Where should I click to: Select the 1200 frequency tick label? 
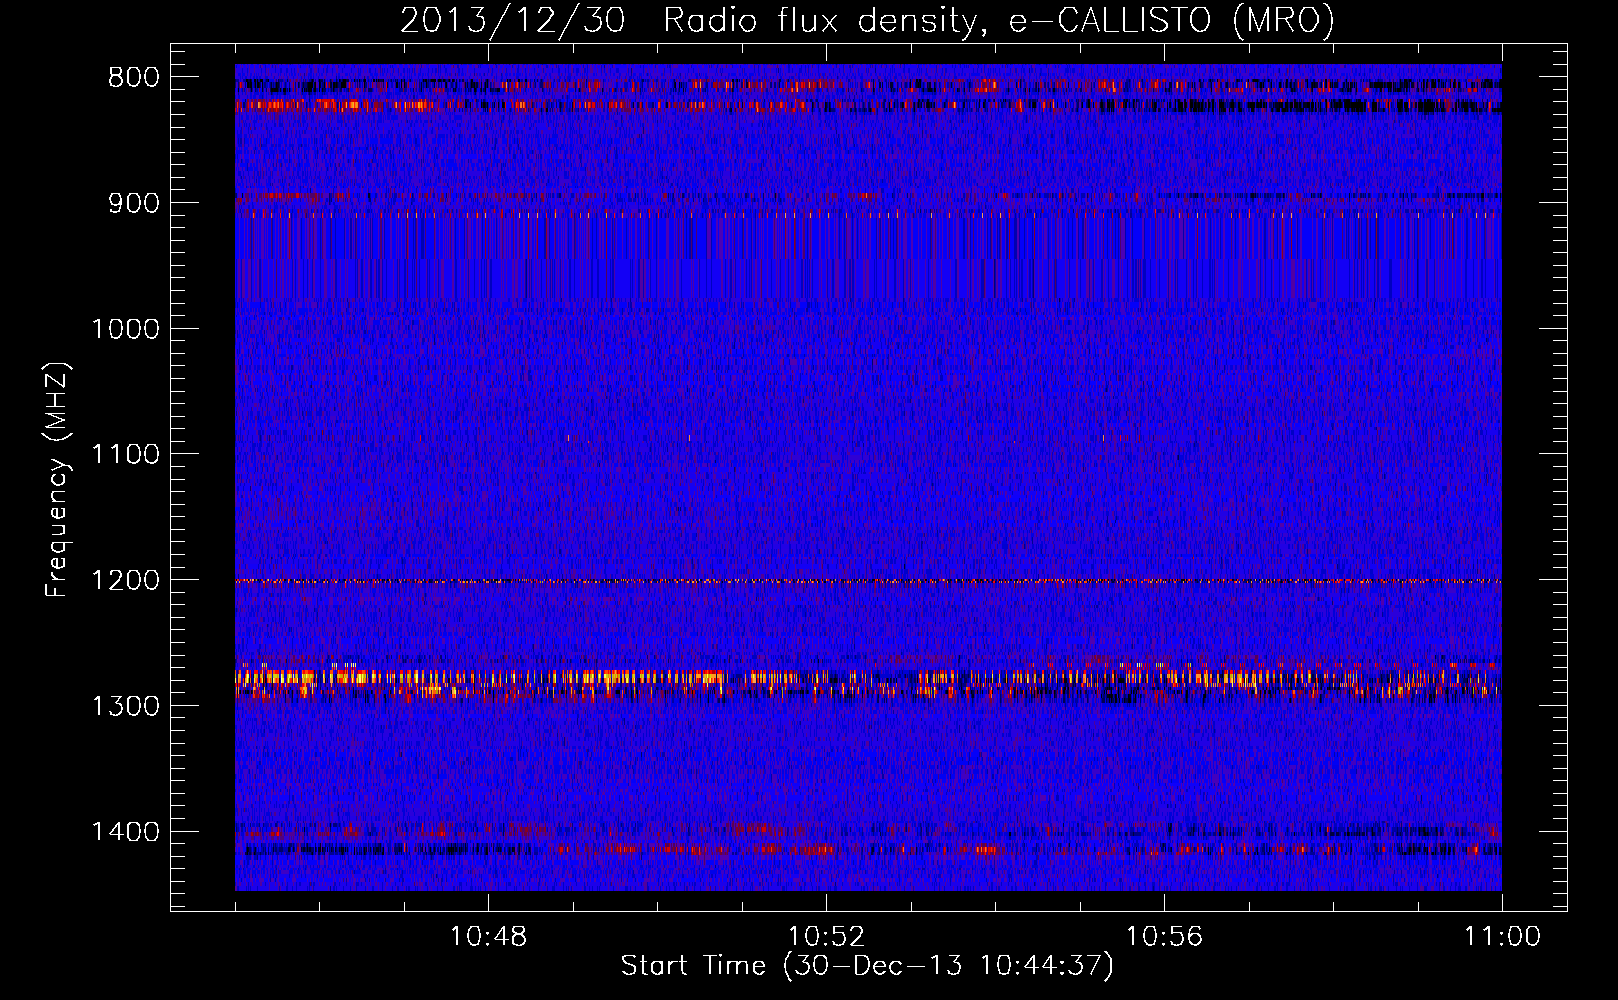[125, 580]
